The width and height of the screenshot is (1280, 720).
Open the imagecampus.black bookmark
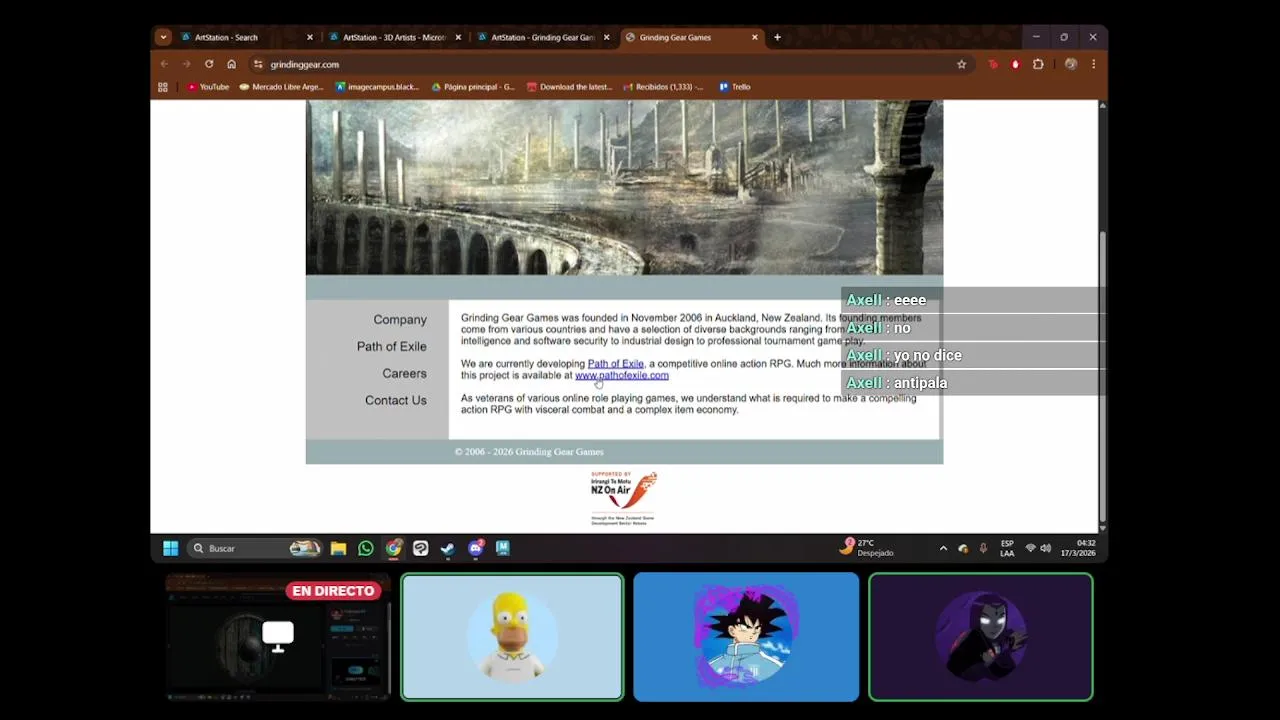click(x=377, y=87)
